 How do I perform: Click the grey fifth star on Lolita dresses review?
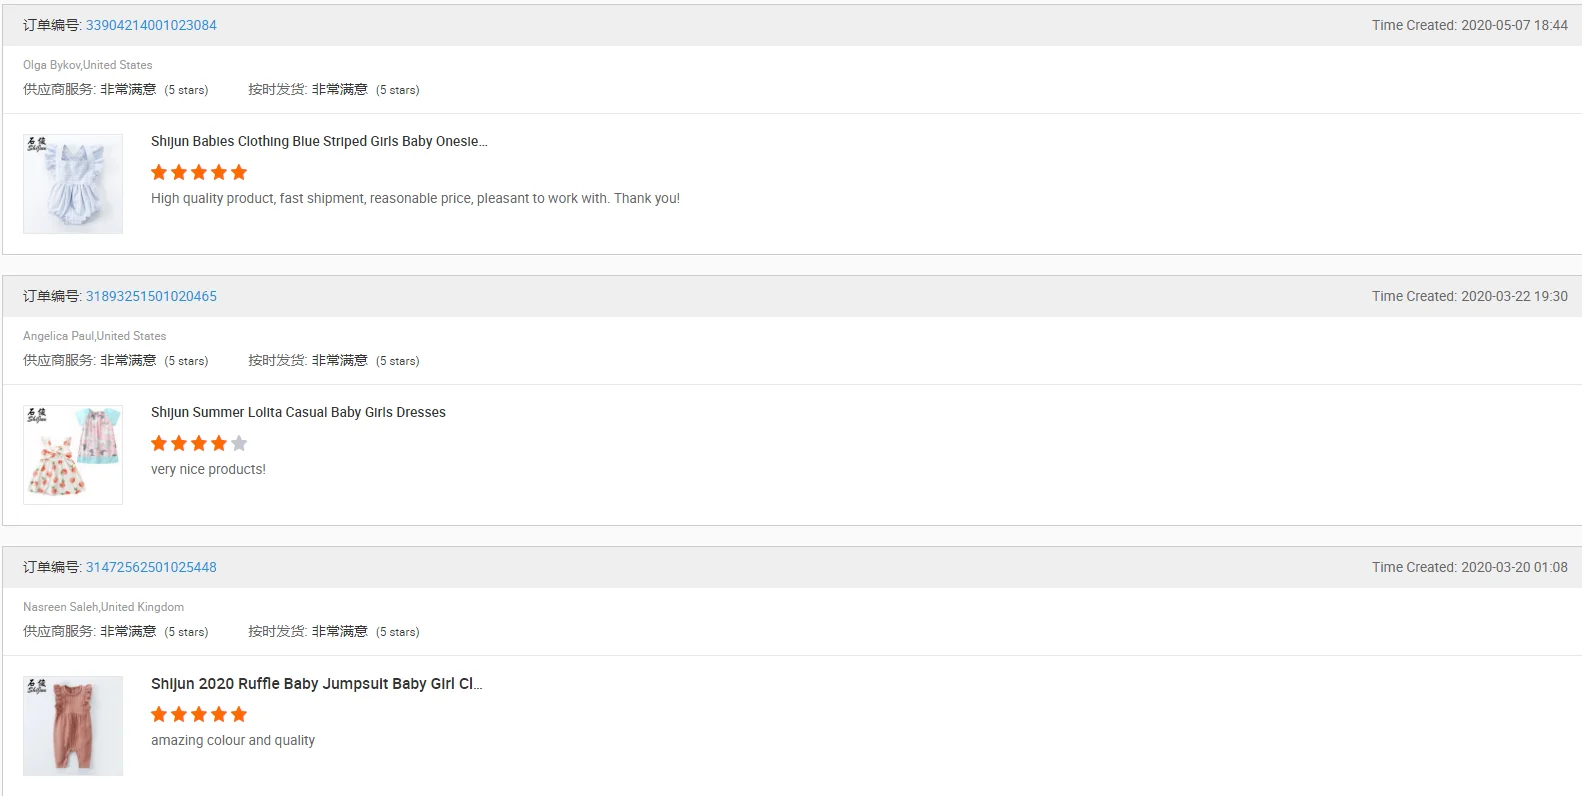tap(239, 443)
